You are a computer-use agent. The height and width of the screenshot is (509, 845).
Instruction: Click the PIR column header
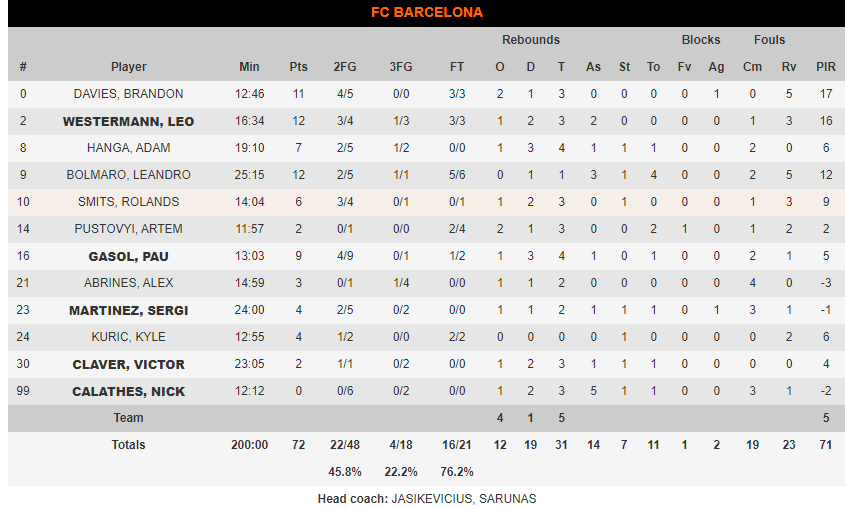(x=826, y=67)
